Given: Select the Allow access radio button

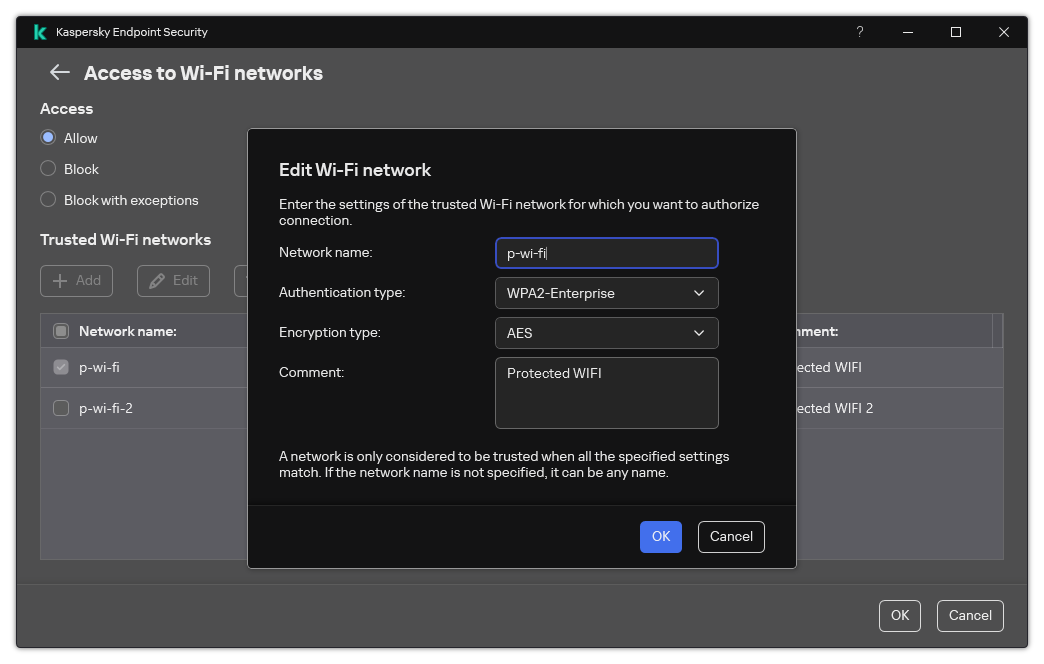Looking at the screenshot, I should tap(48, 137).
